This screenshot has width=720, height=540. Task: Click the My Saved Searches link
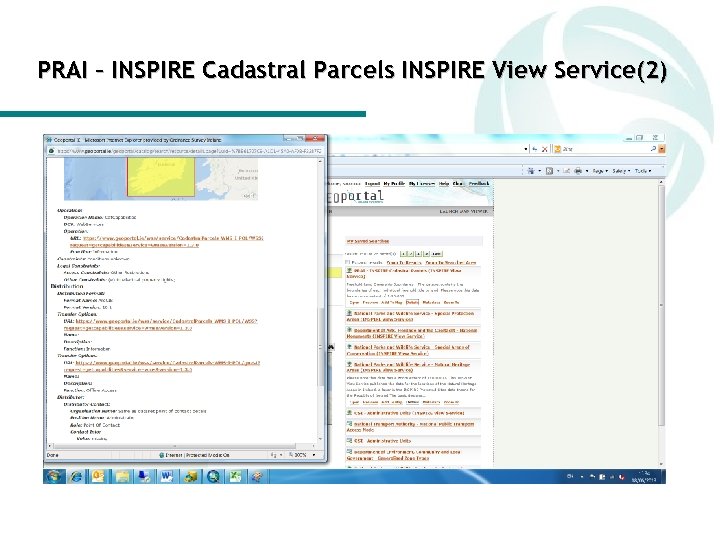[367, 241]
